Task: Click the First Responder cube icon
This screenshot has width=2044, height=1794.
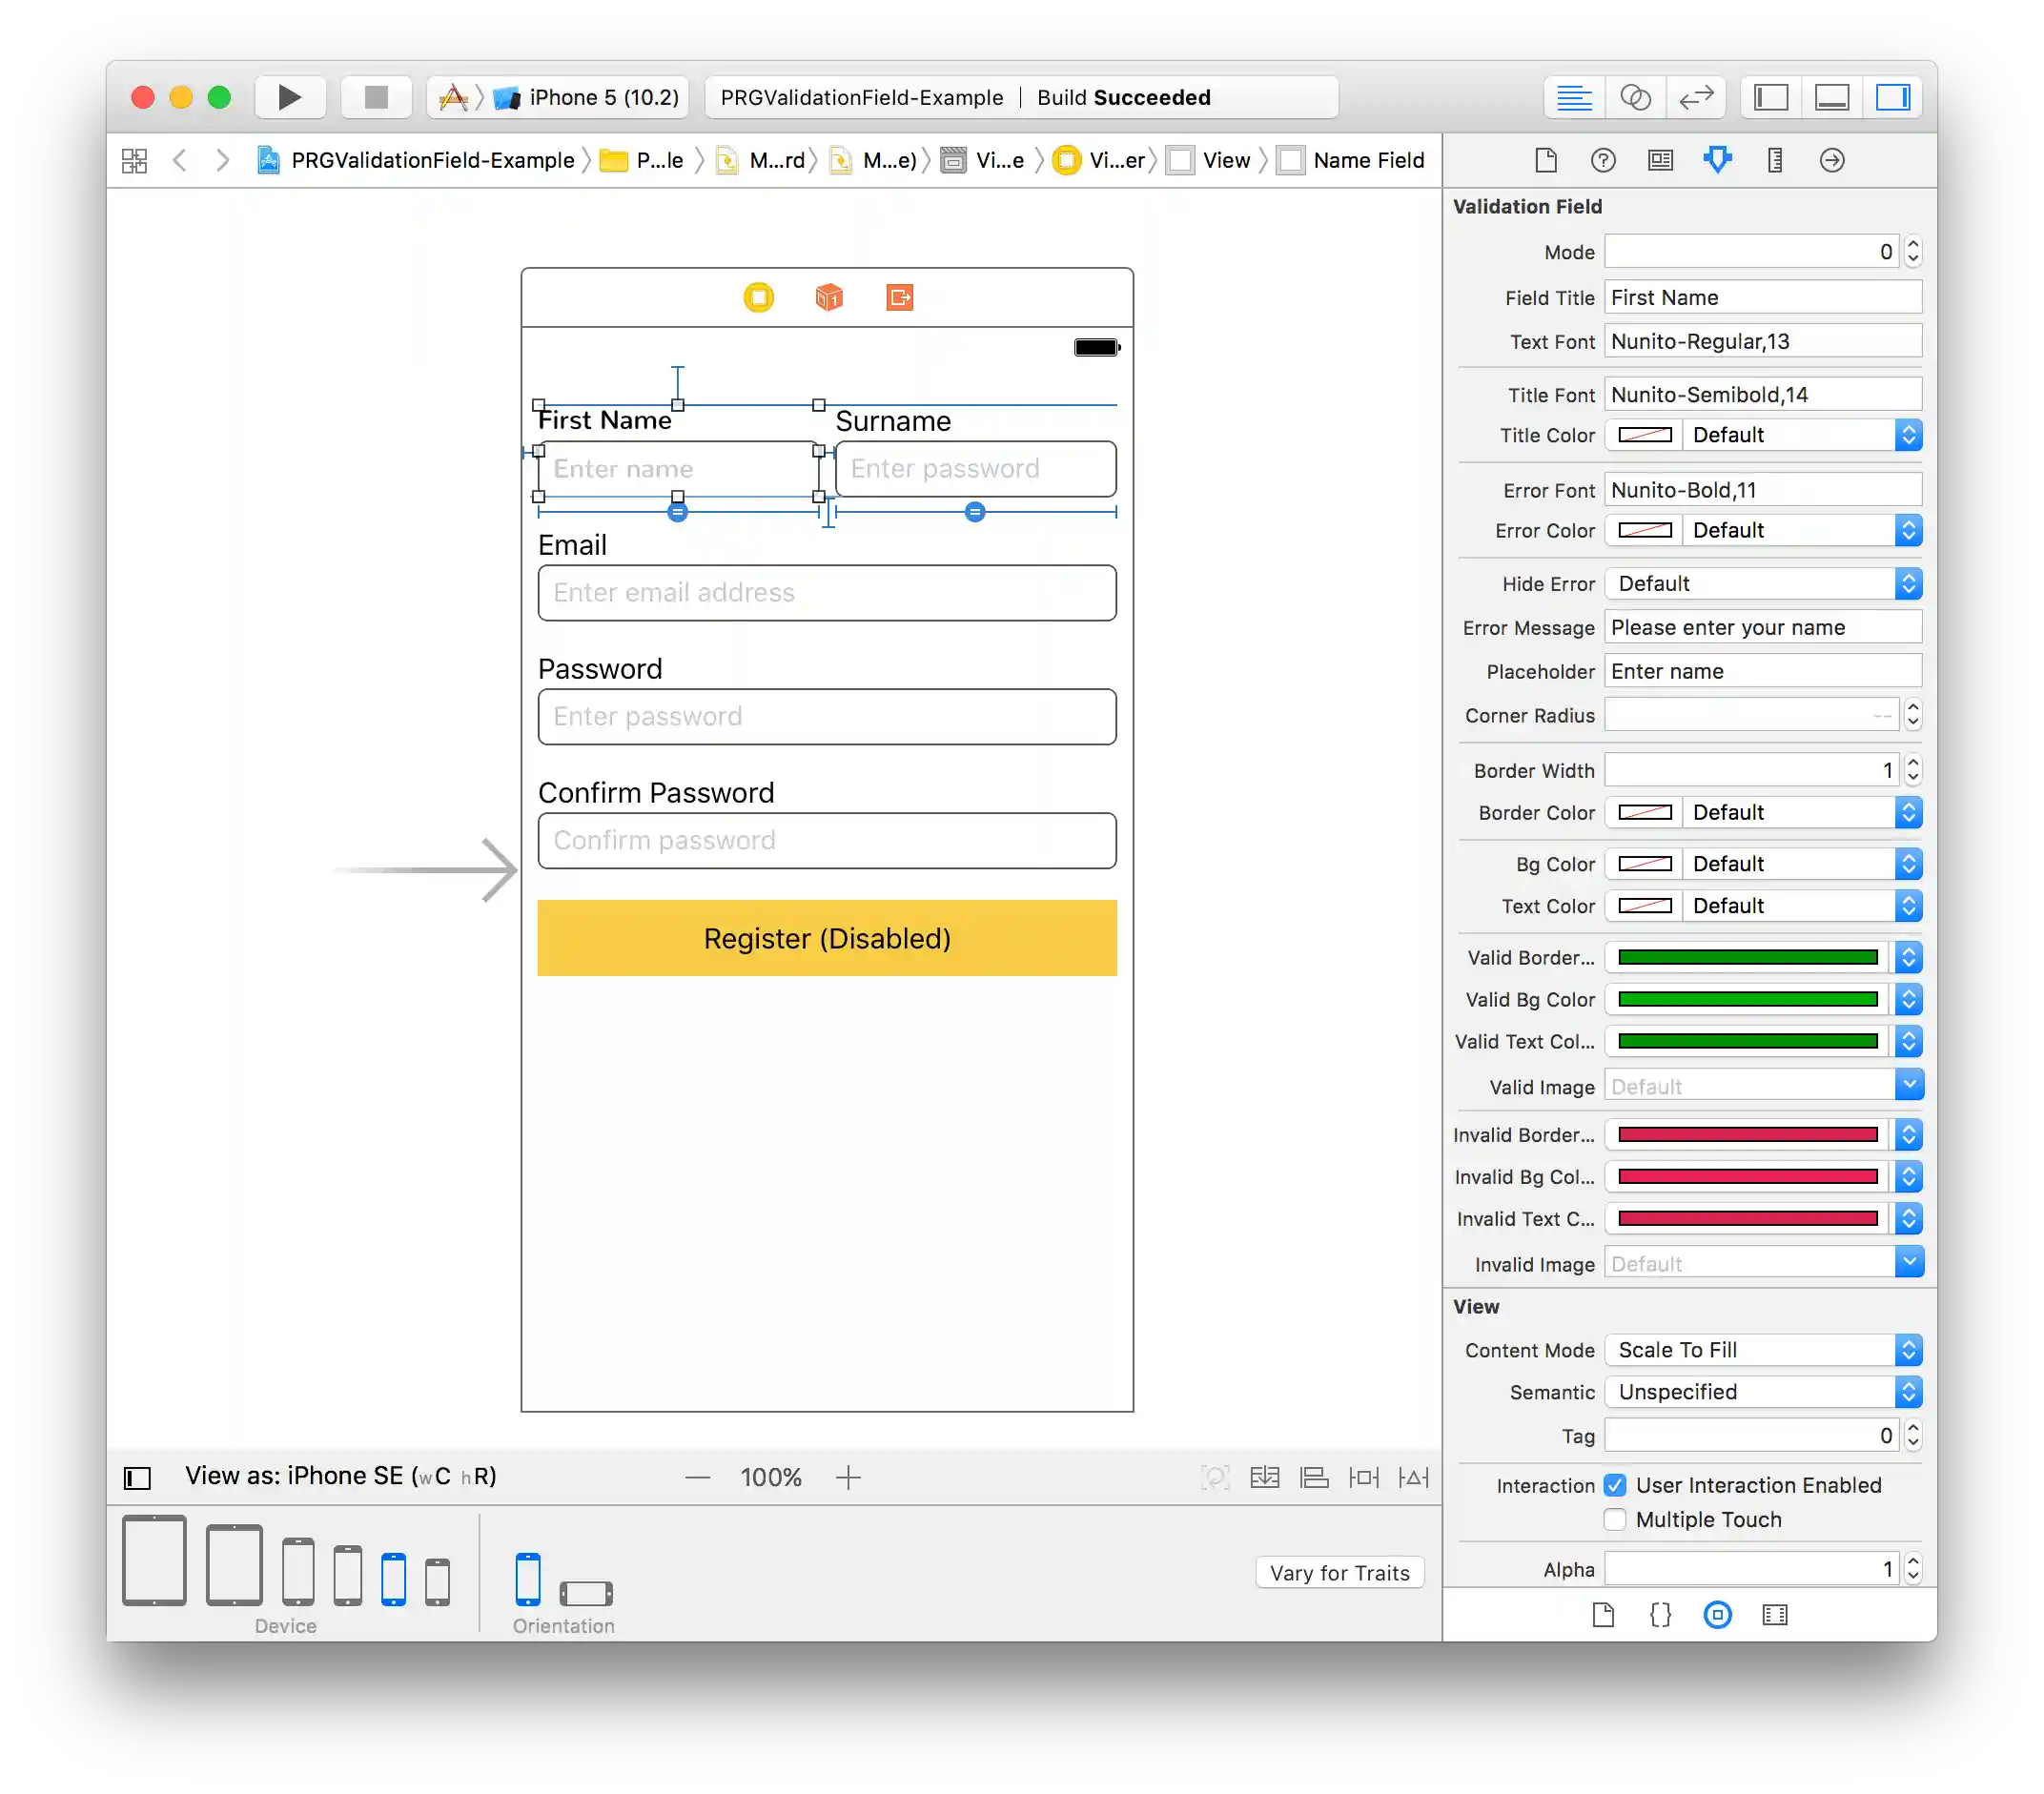Action: tap(829, 297)
